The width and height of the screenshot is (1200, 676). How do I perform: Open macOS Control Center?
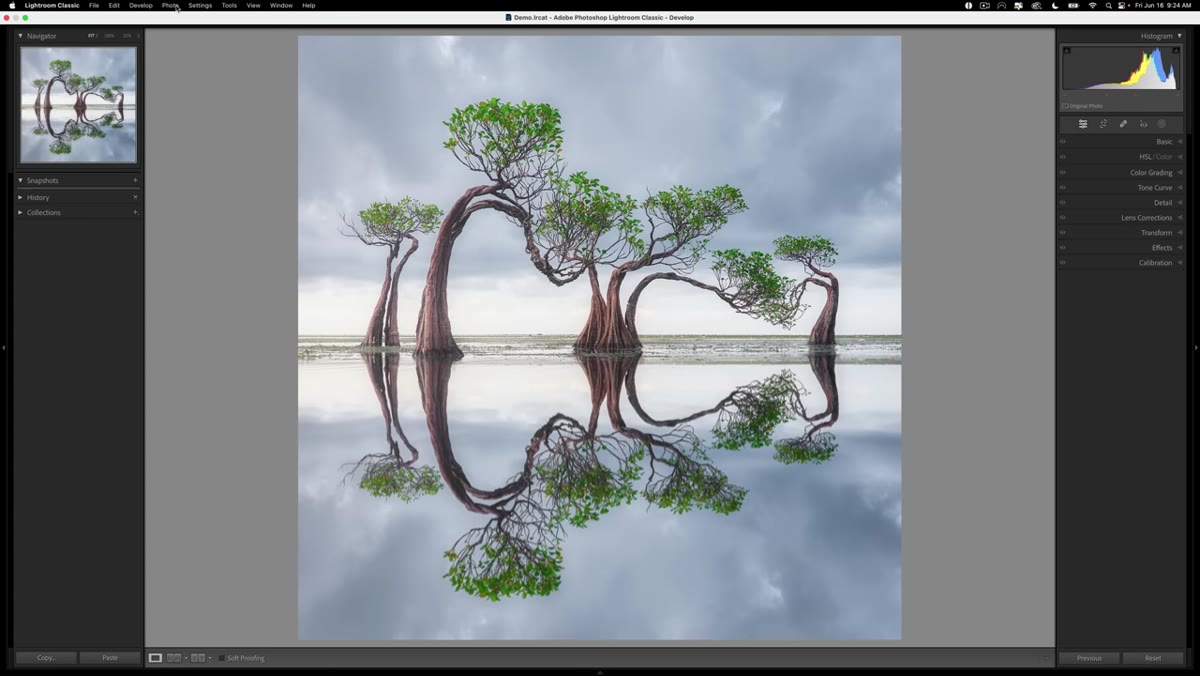[x=1123, y=5]
